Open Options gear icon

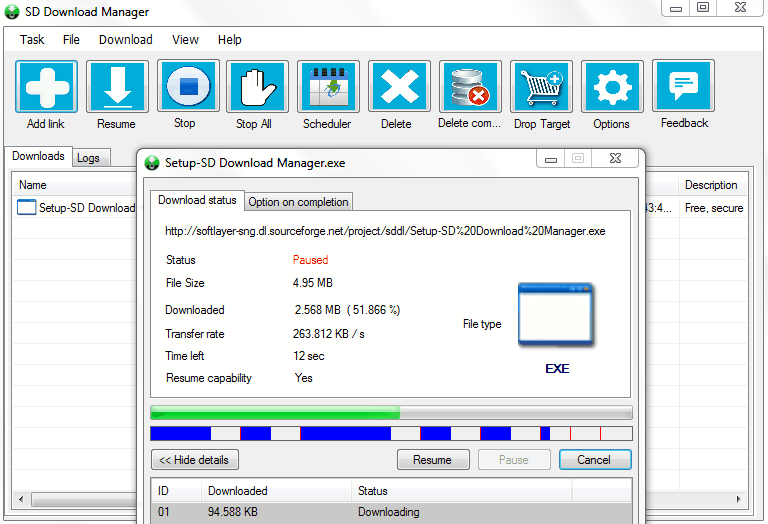pyautogui.click(x=612, y=87)
